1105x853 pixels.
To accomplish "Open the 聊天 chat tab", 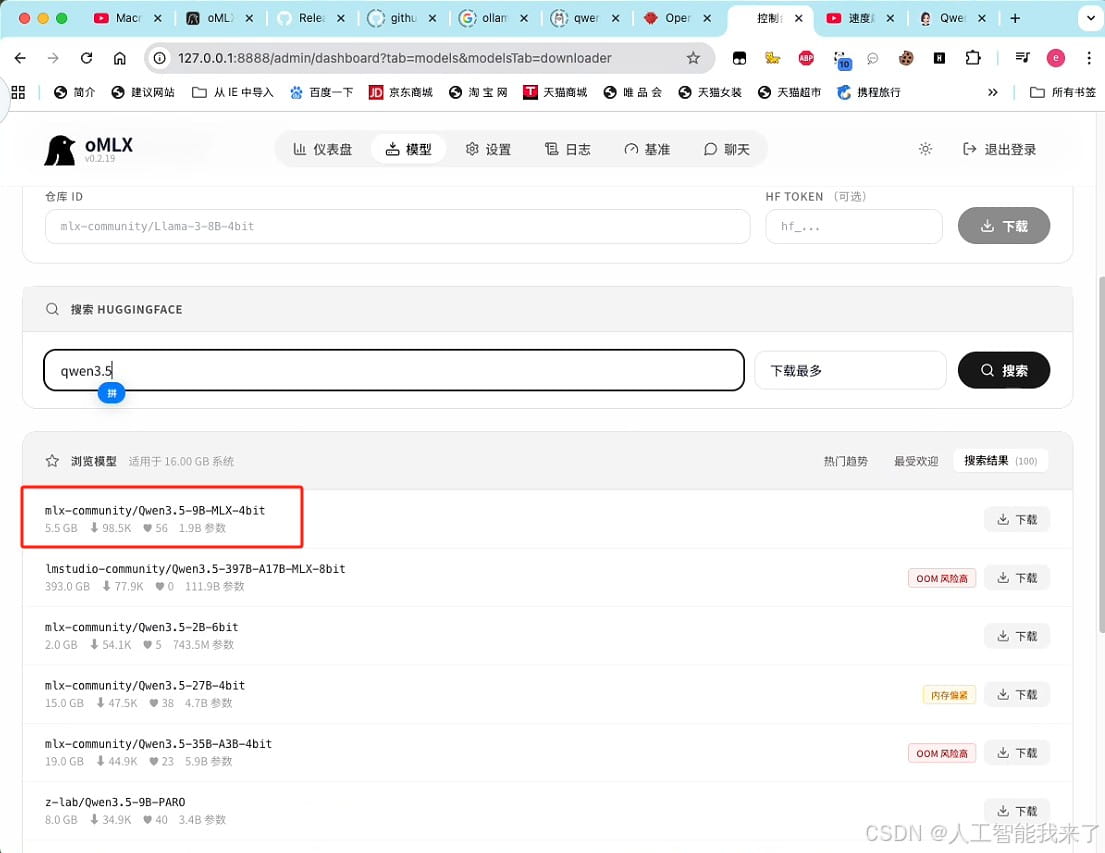I will click(727, 149).
